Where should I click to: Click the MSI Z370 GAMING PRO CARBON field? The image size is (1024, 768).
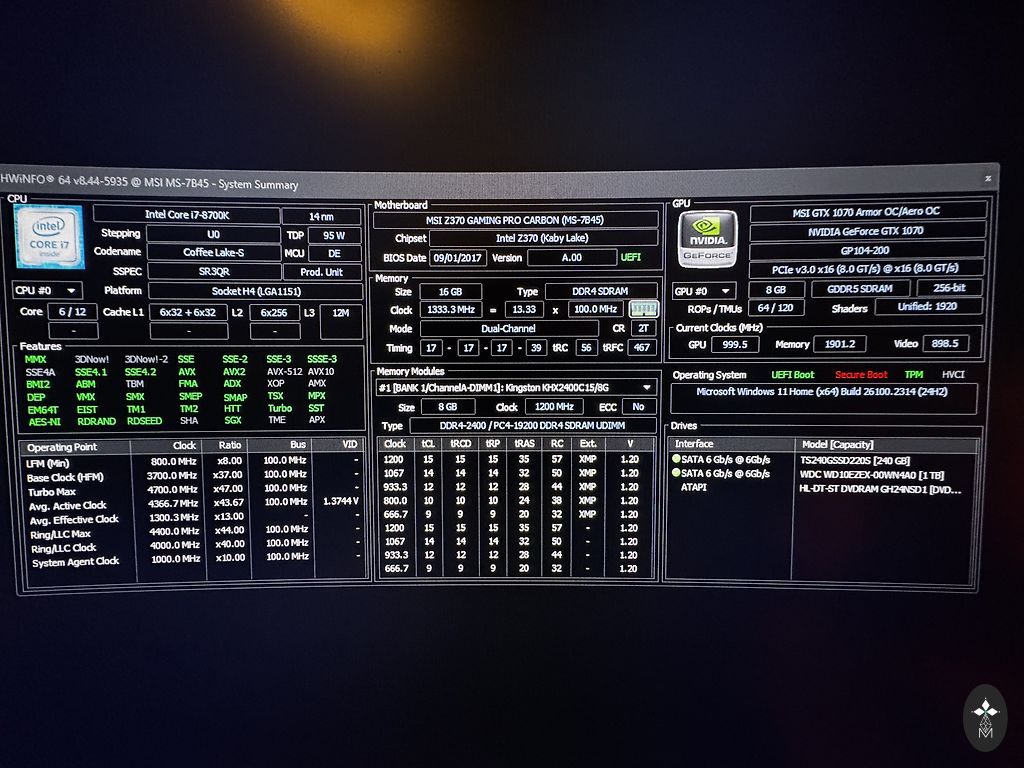[x=515, y=220]
